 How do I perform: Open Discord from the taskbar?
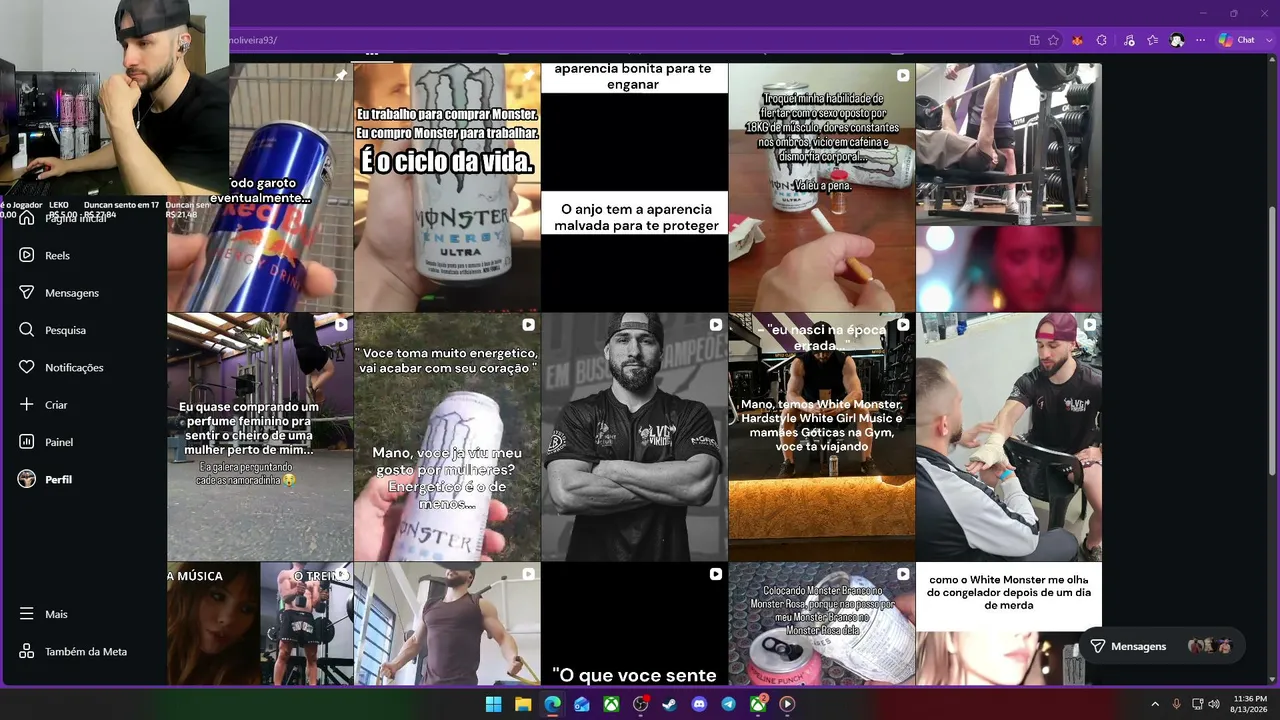699,704
